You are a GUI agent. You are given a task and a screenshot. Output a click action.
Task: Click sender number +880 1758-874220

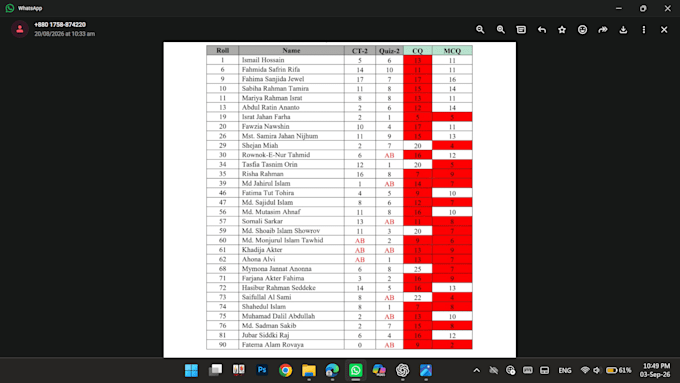[60, 25]
